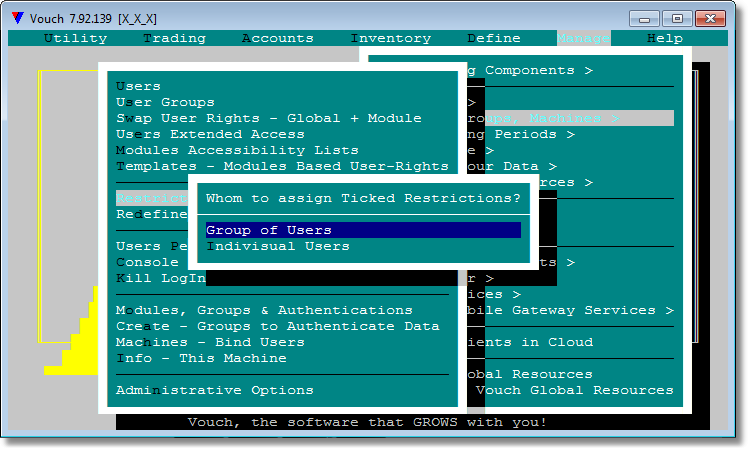
Task: Click the Vouch slogan status line
Action: click(x=367, y=422)
